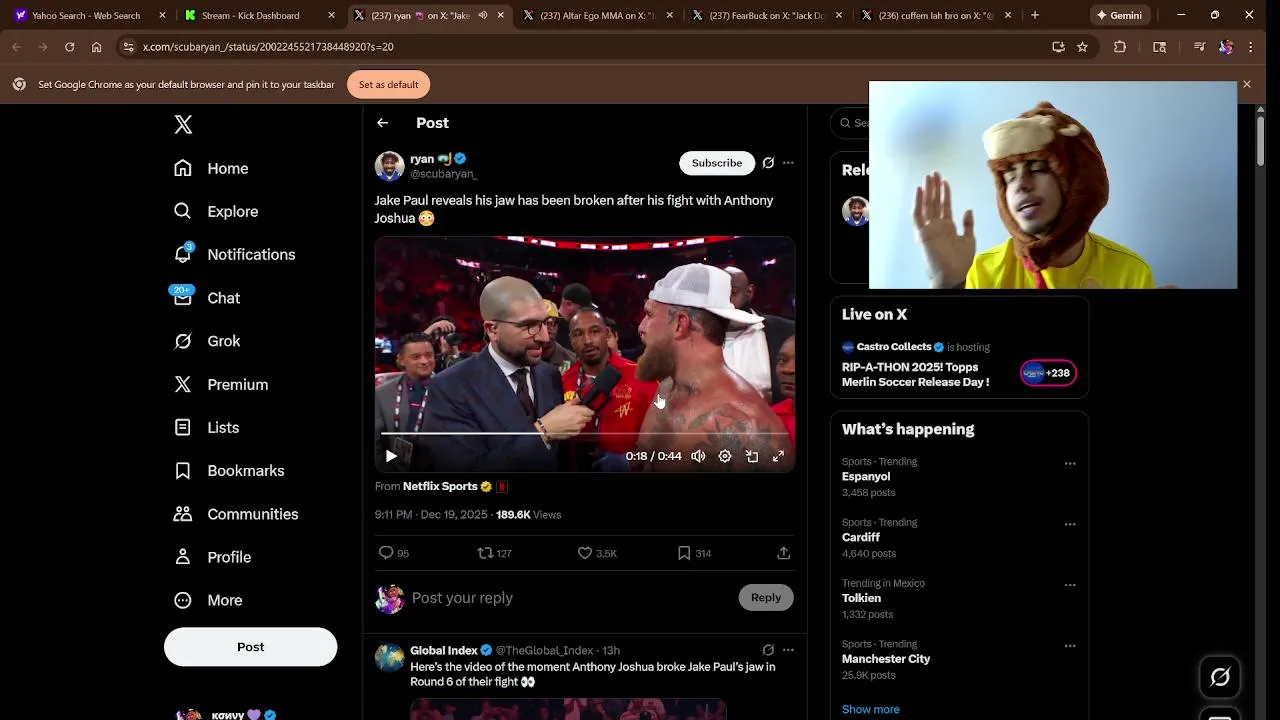Open Communities from the sidebar
1280x720 pixels.
click(236, 513)
